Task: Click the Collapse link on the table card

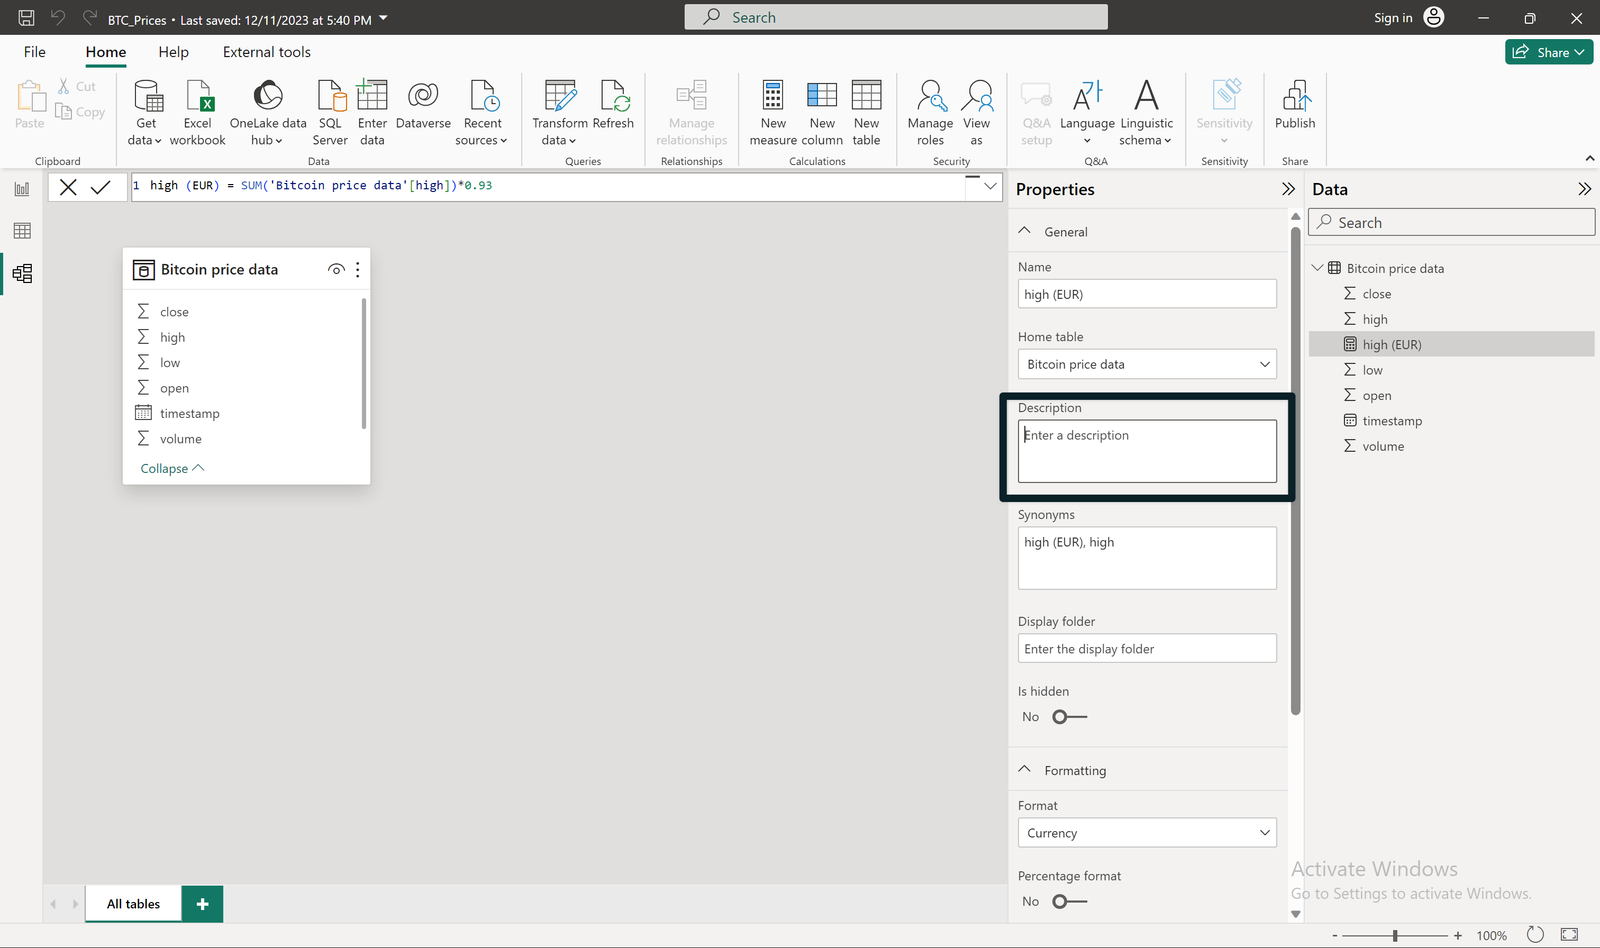Action: click(170, 468)
